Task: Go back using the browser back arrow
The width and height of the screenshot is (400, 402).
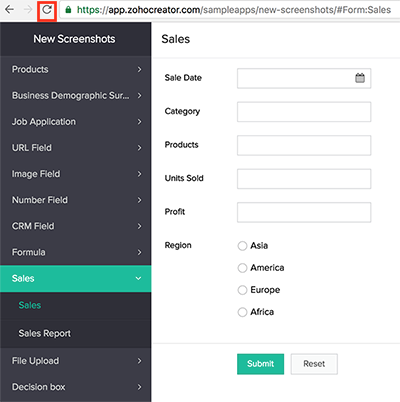Action: coord(9,10)
